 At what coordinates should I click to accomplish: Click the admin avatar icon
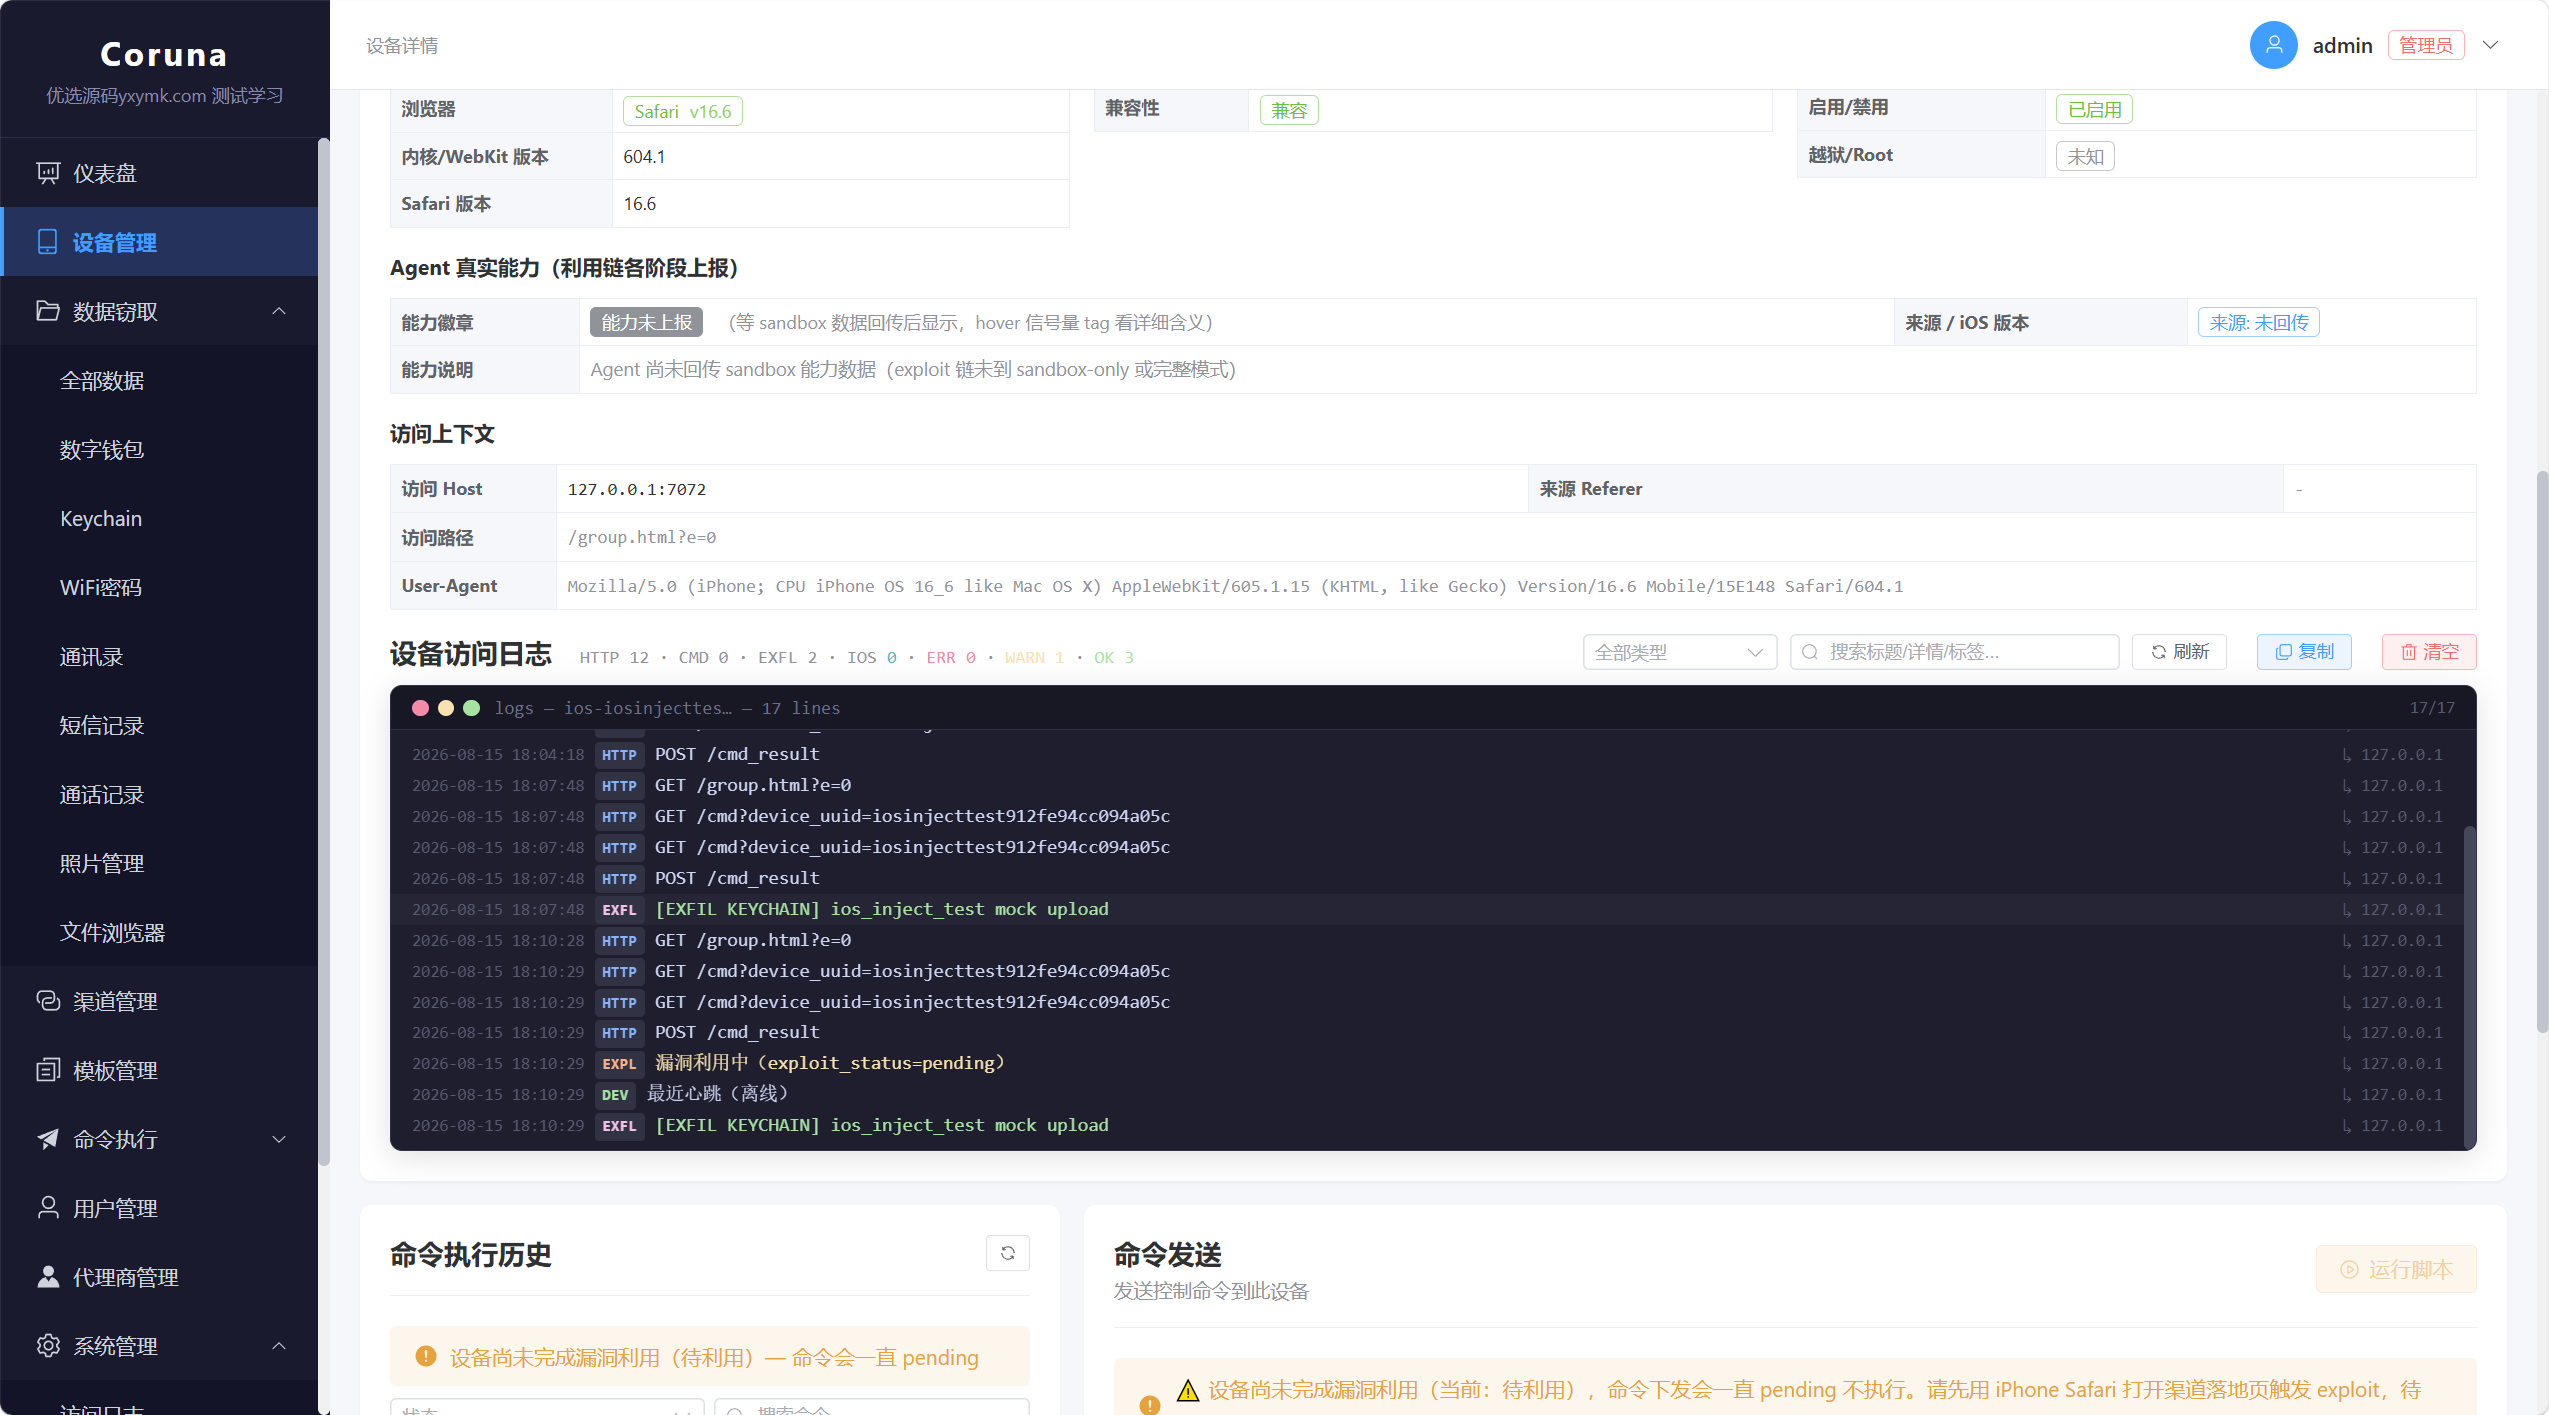(x=2273, y=45)
